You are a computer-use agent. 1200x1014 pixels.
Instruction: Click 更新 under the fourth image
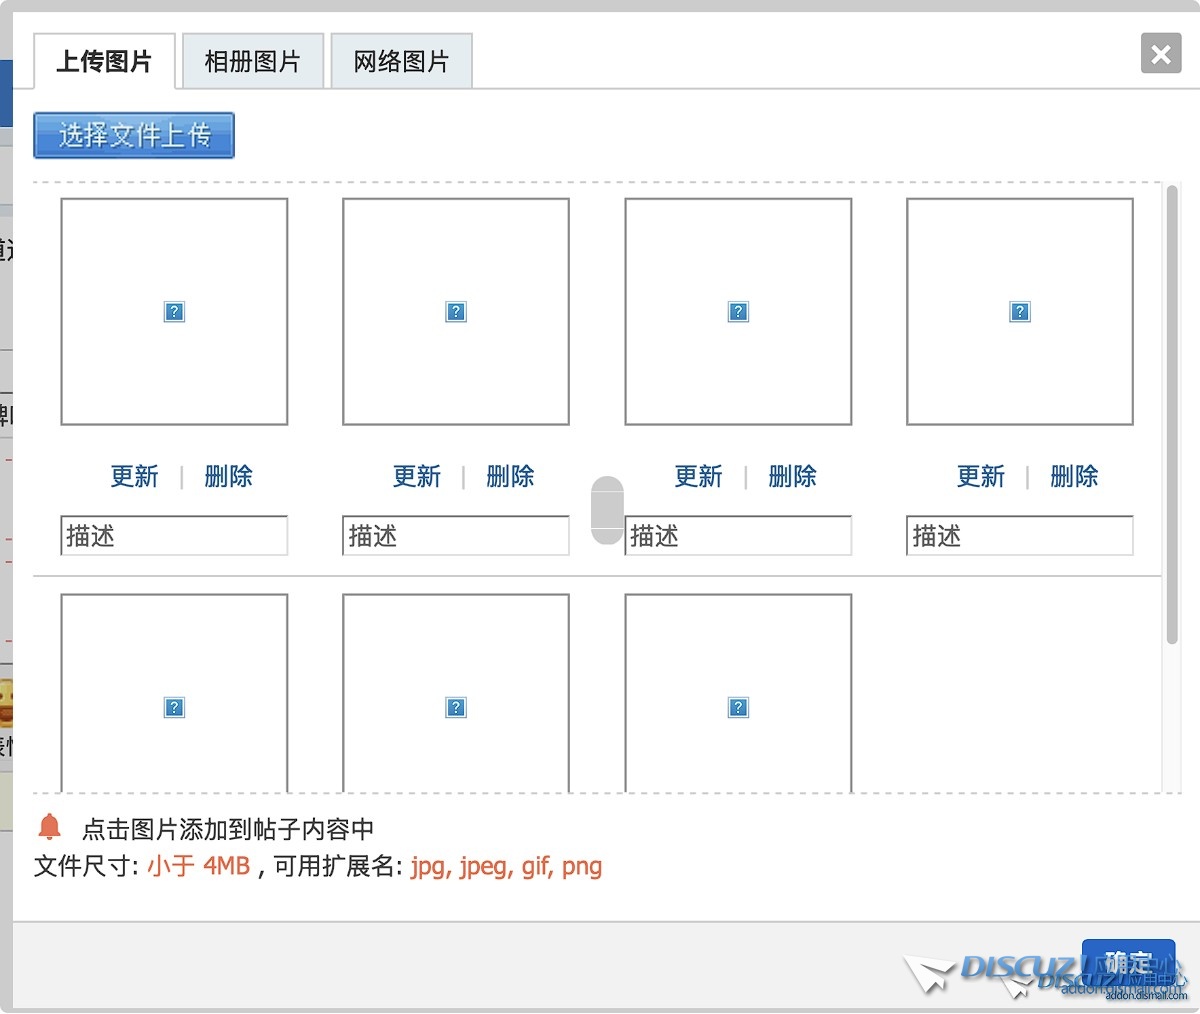click(x=980, y=477)
